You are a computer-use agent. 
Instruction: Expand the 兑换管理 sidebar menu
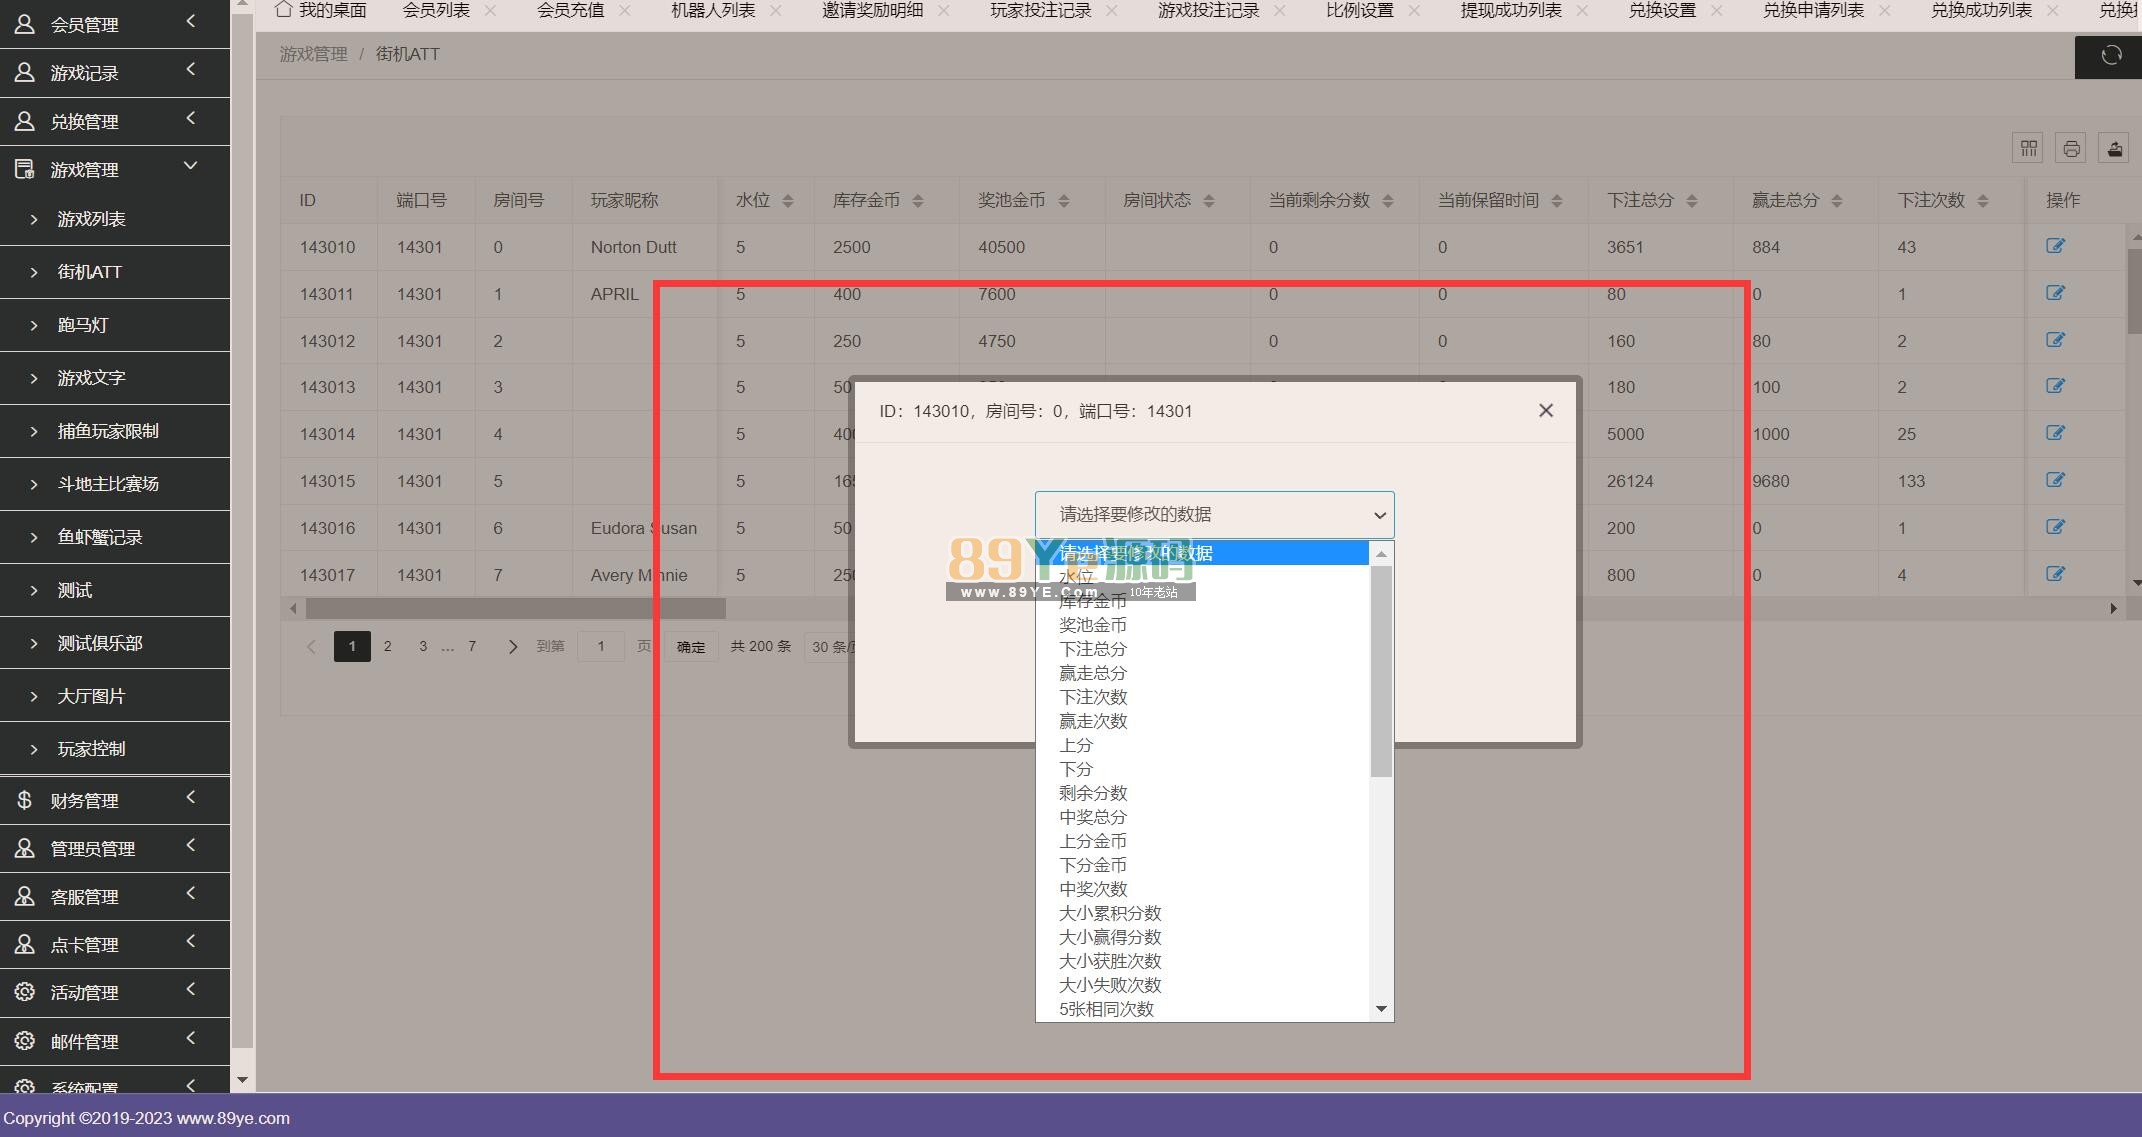[x=115, y=121]
